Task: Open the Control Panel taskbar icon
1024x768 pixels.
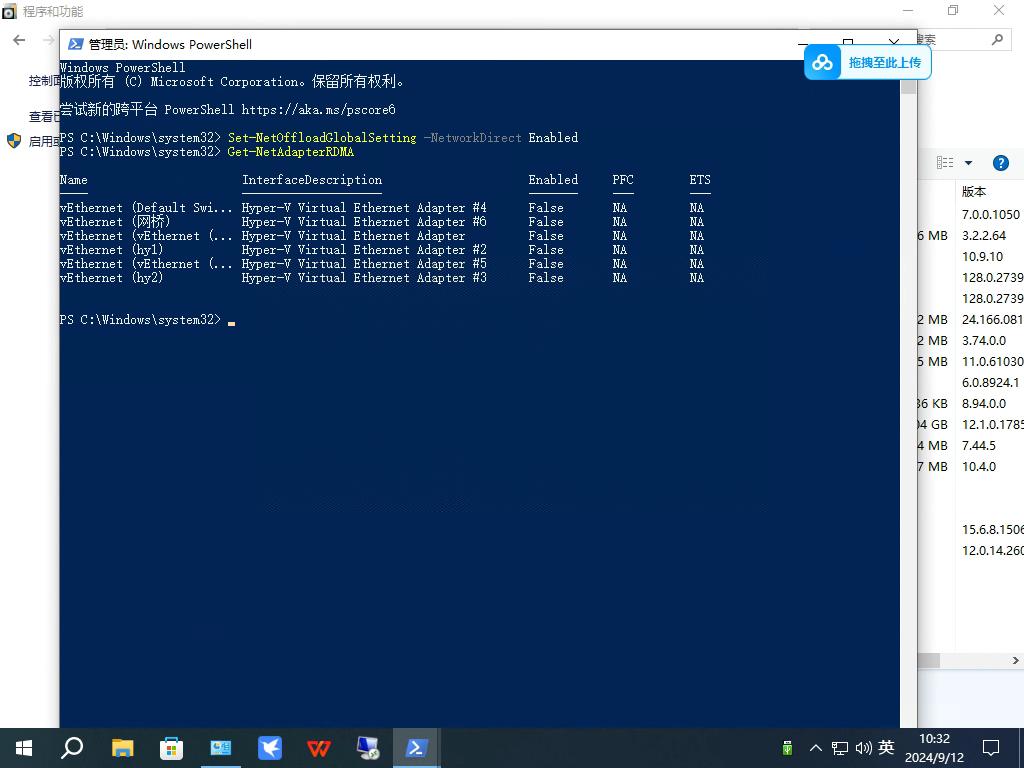Action: coord(221,748)
